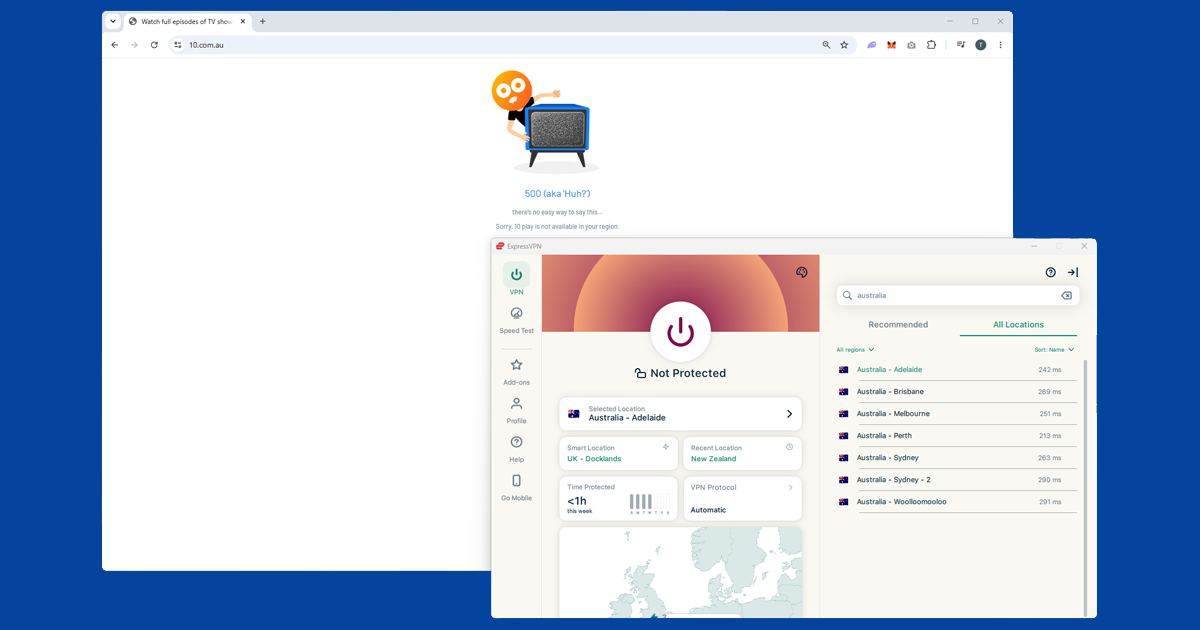Select Australia - Sydney - 2 location
1200x630 pixels.
[957, 480]
